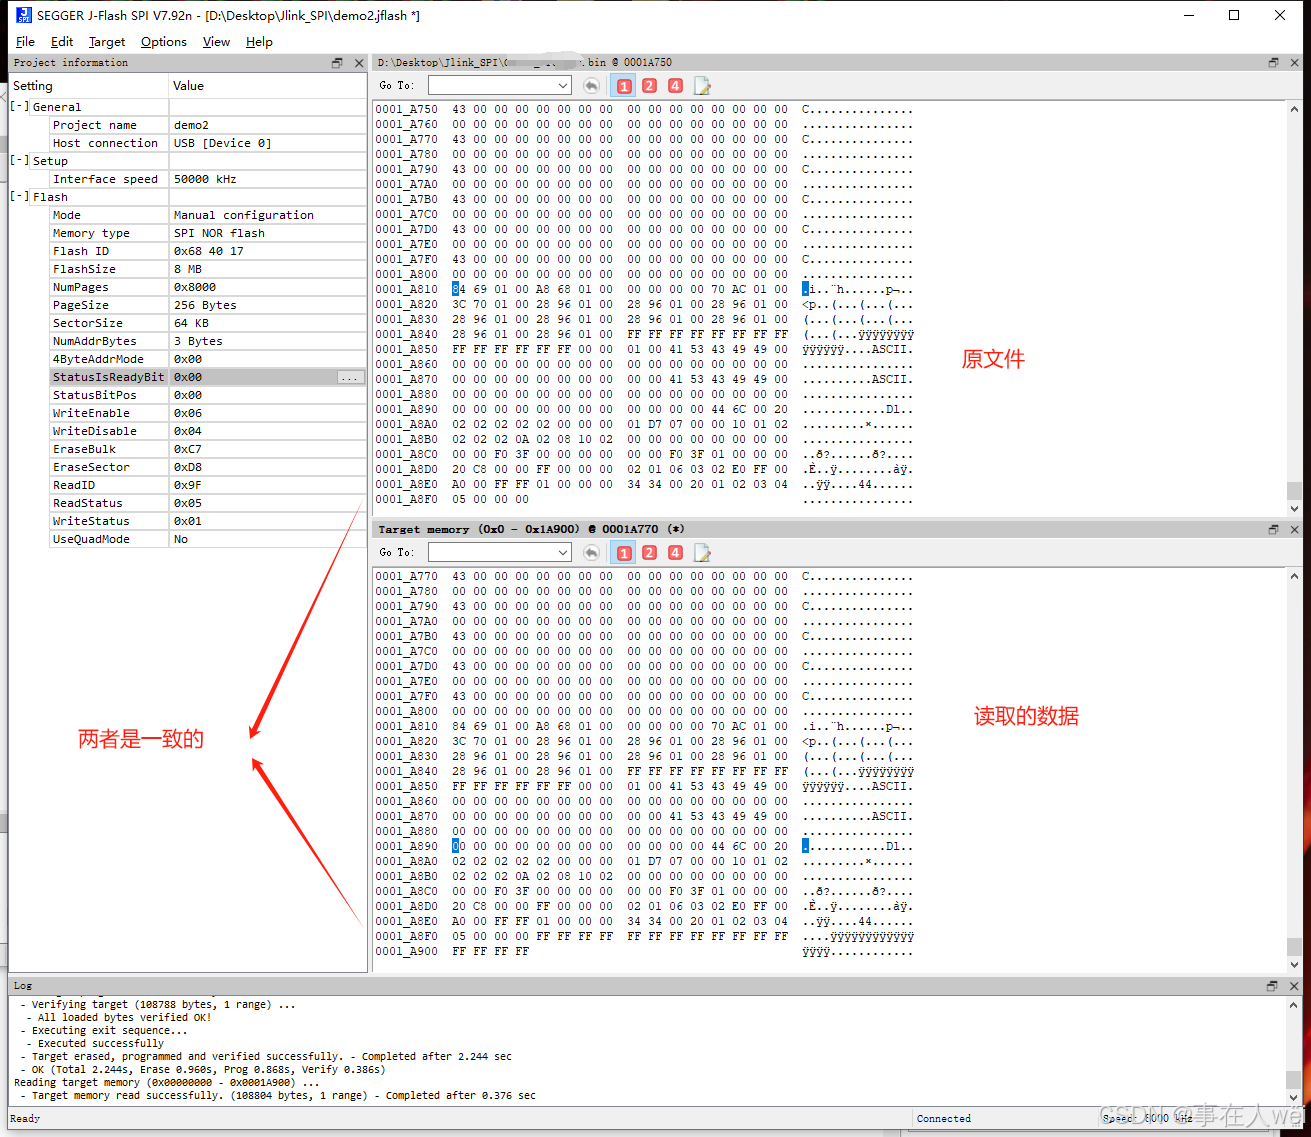The width and height of the screenshot is (1311, 1137).
Task: Open the Help menu
Action: click(x=259, y=42)
